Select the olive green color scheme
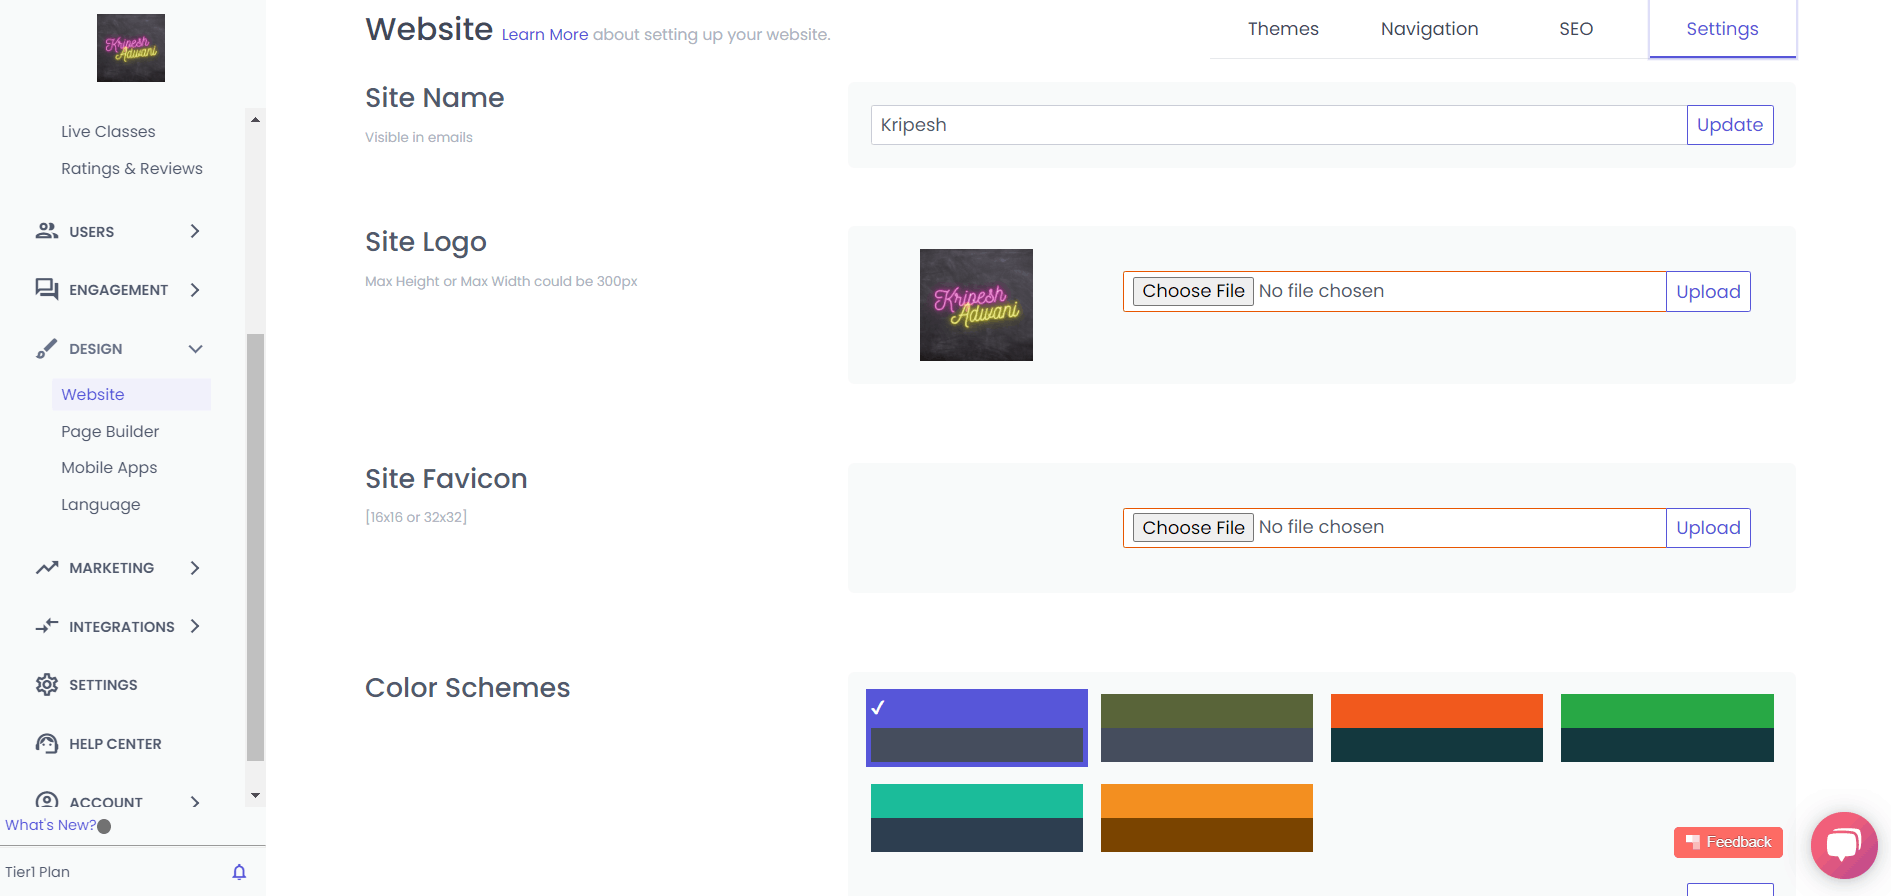Viewport: 1891px width, 896px height. (1206, 728)
